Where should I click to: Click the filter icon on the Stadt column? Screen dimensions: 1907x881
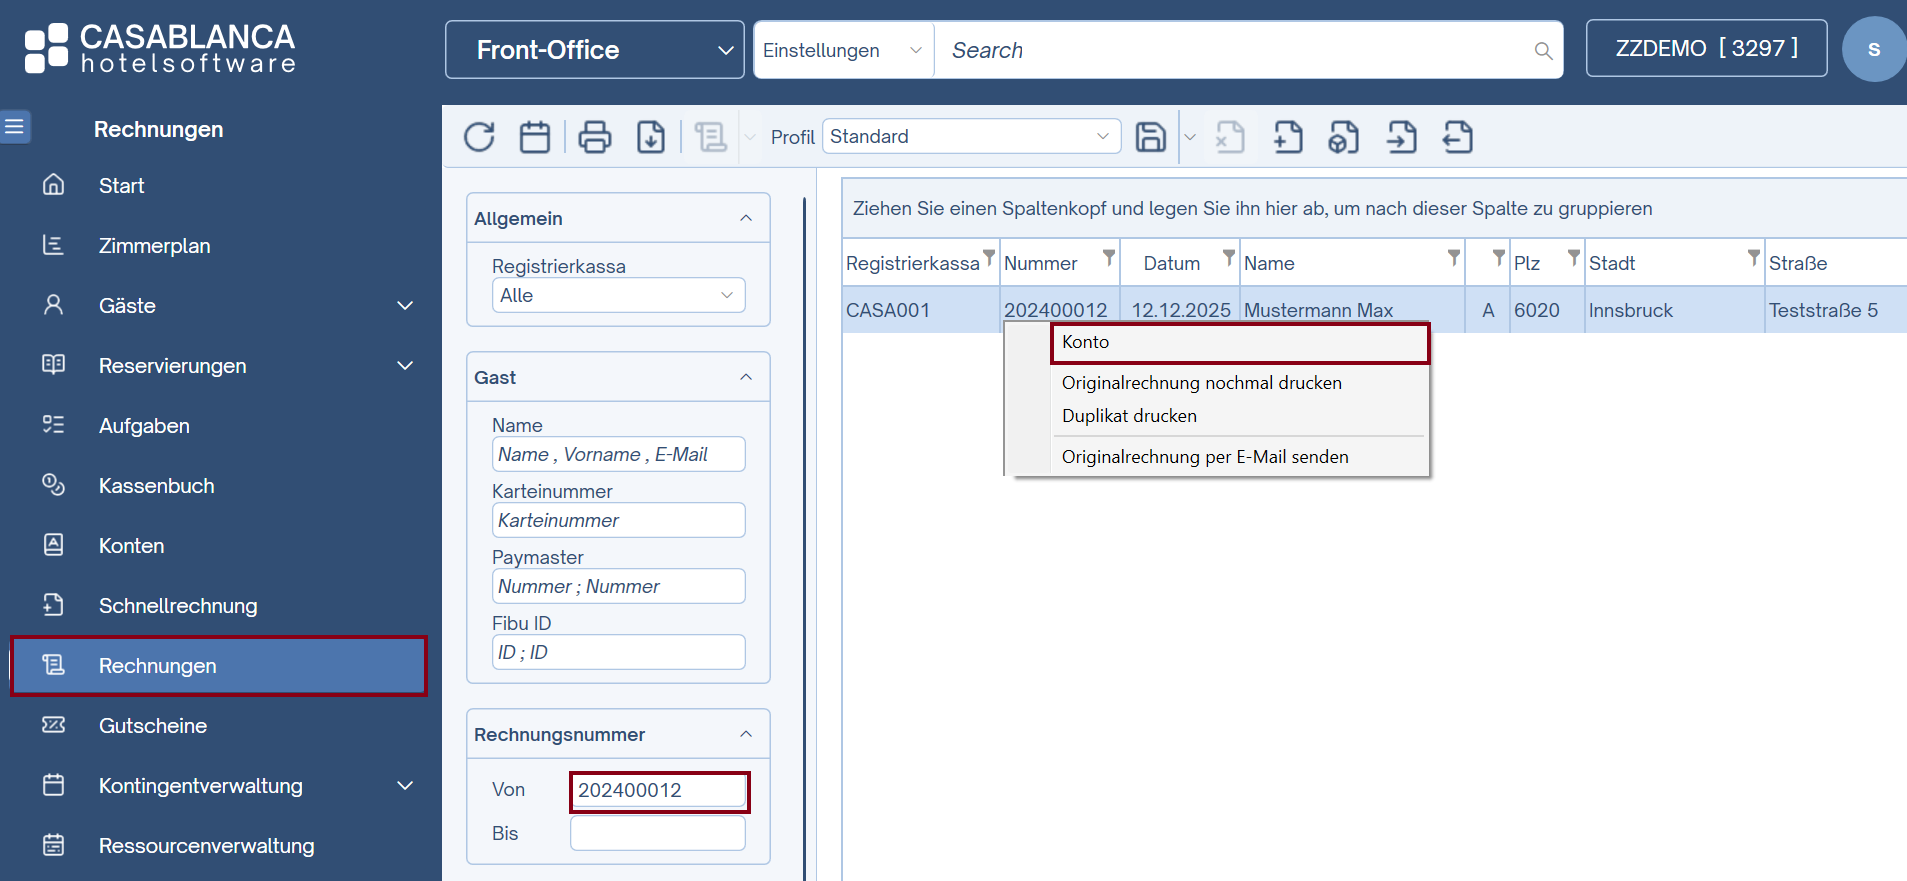tap(1753, 259)
